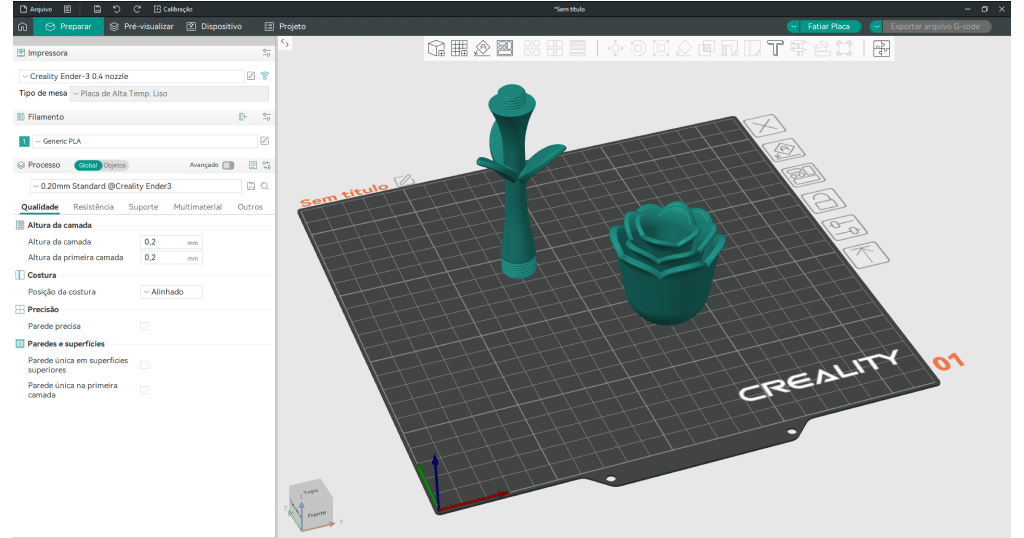The height and width of the screenshot is (538, 1024).
Task: Collapse the sidebar with arrow icon
Action: [x=285, y=43]
